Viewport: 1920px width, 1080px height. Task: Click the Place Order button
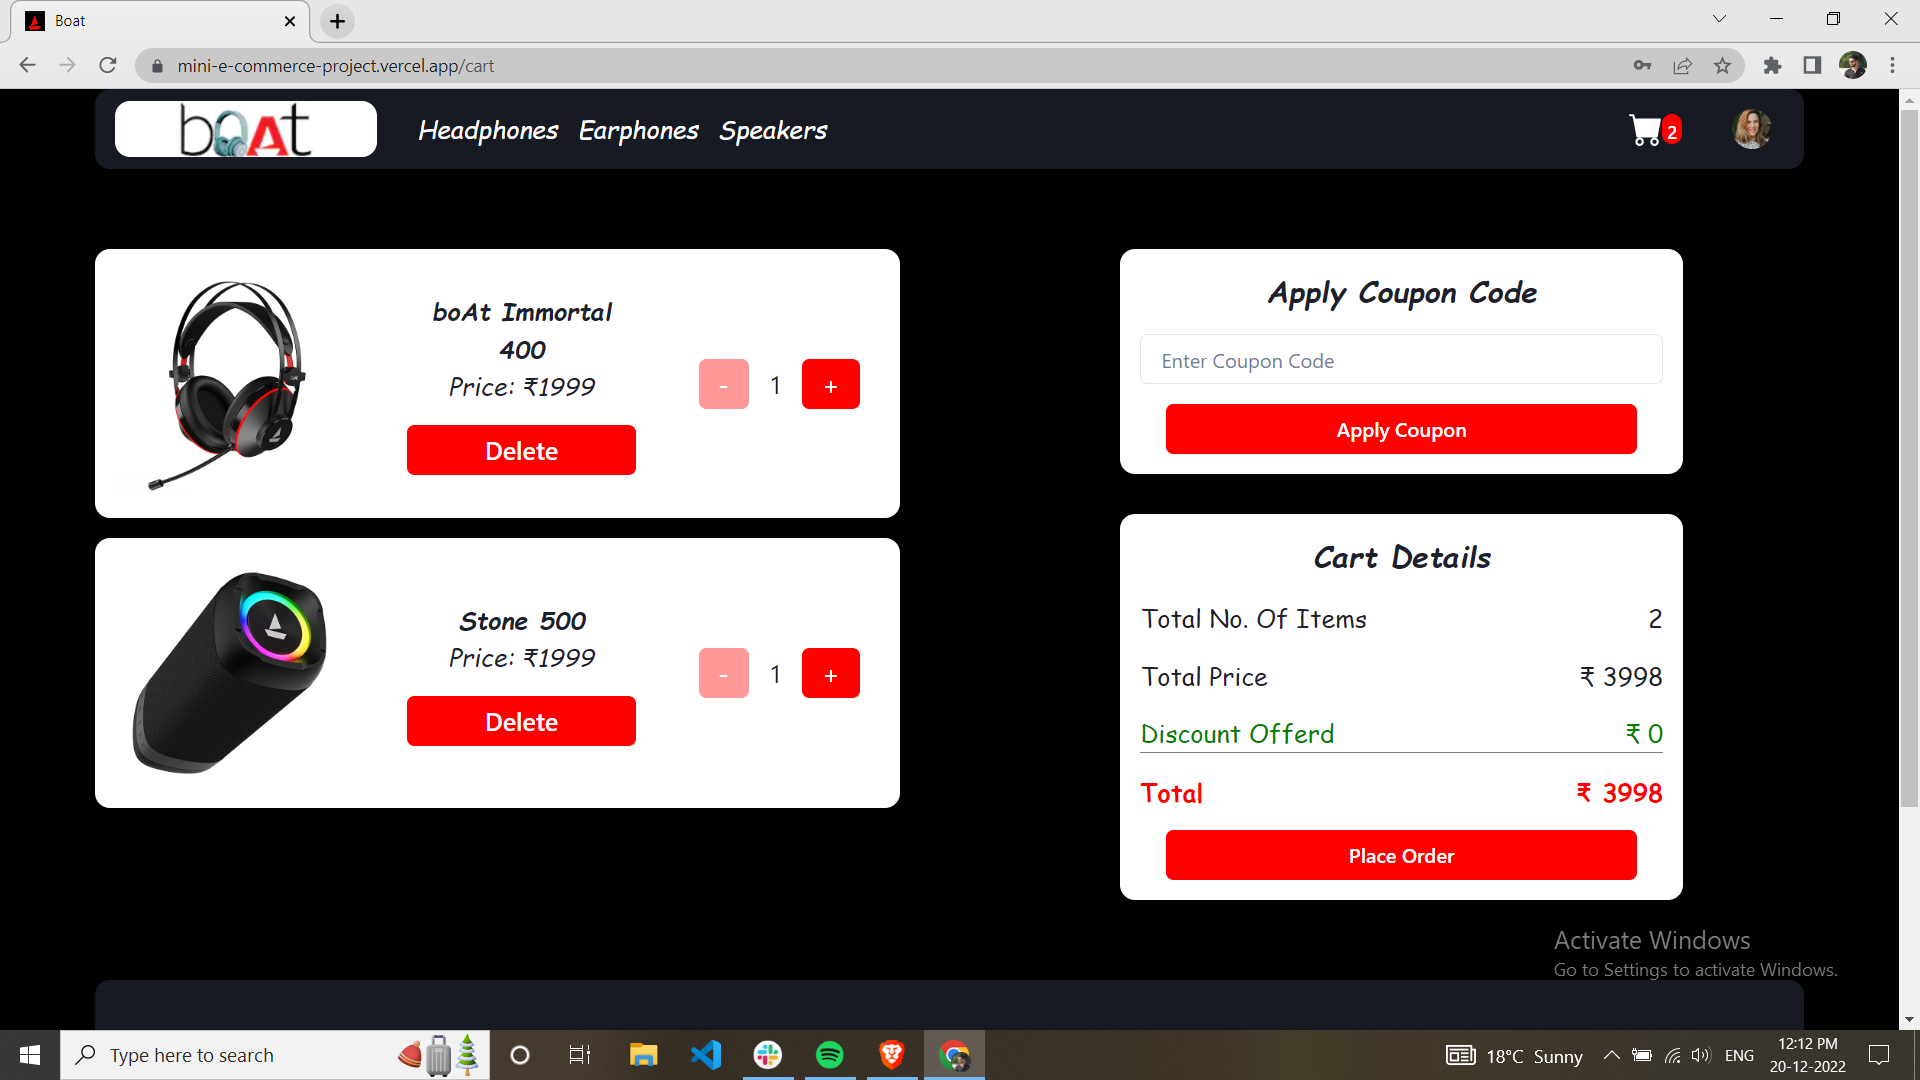pyautogui.click(x=1400, y=855)
